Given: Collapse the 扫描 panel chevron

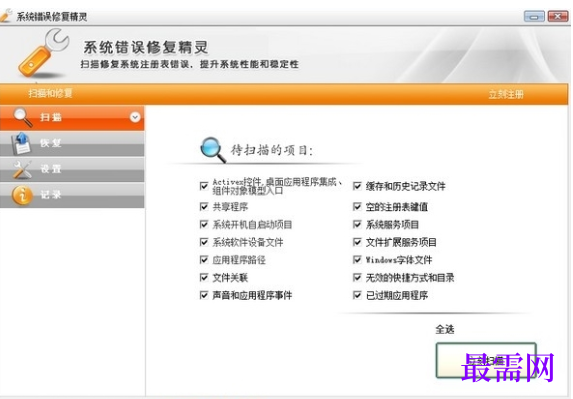Looking at the screenshot, I should [135, 117].
